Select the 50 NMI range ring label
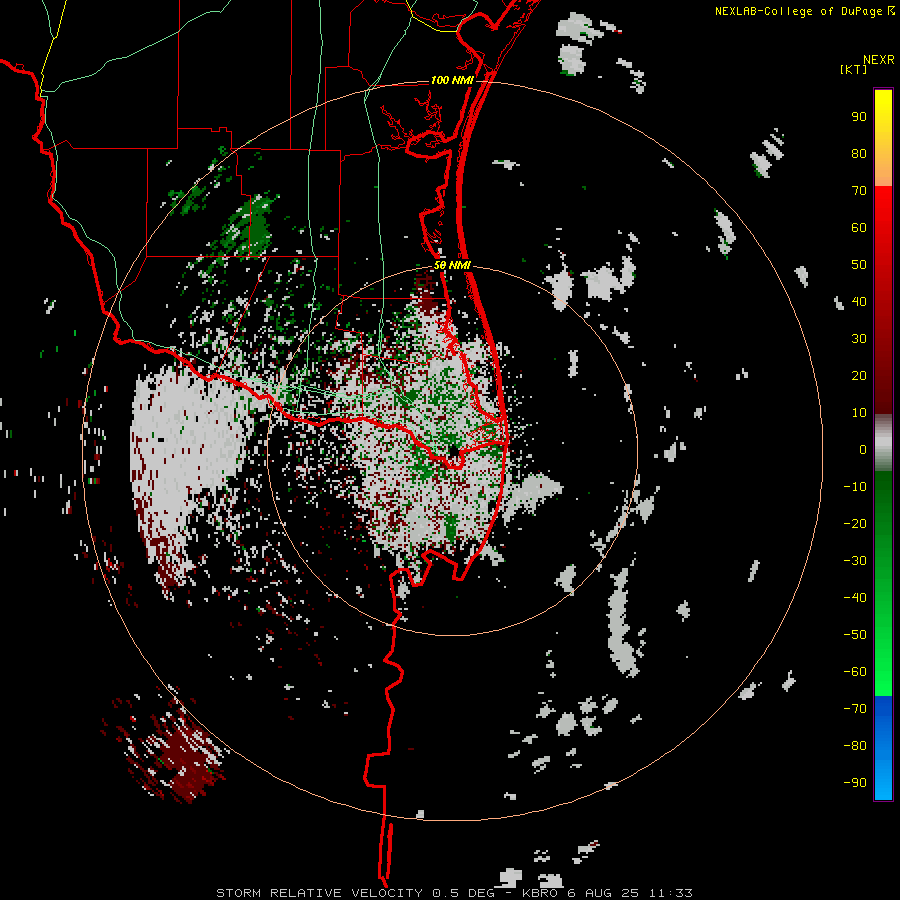 [x=452, y=265]
